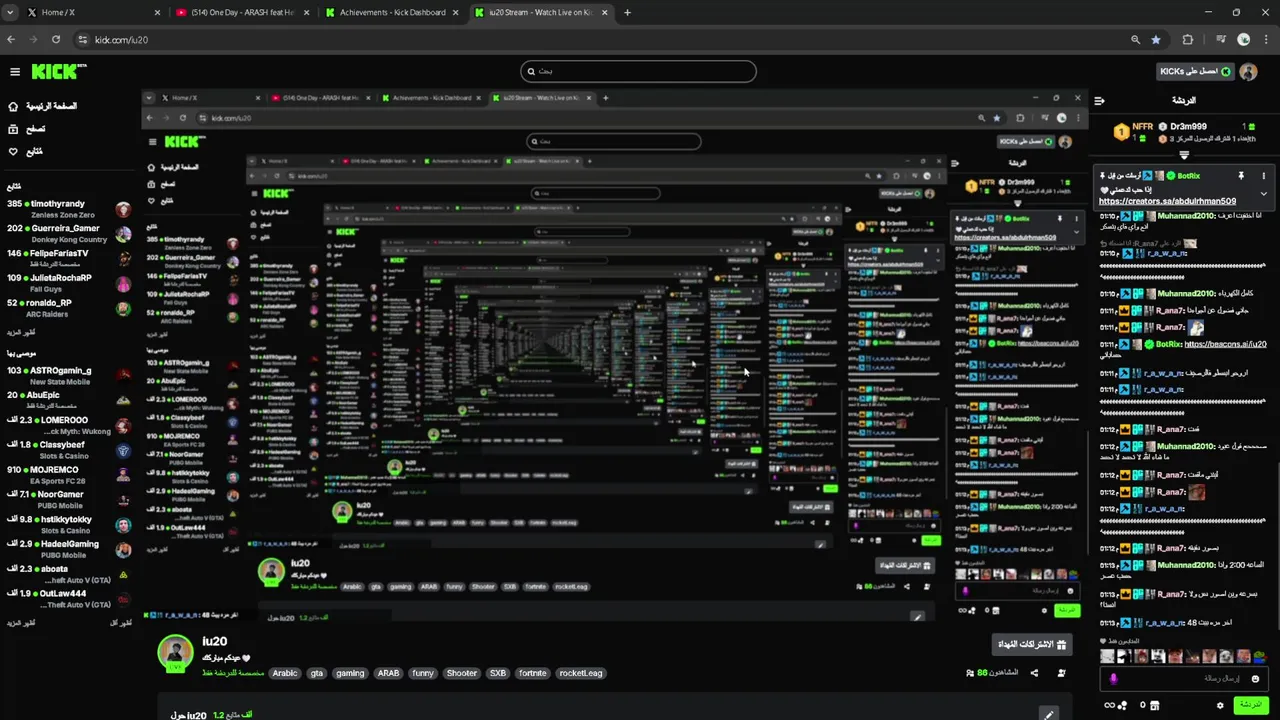The image size is (1280, 720).
Task: Open the user profile avatar menu
Action: 1248,72
